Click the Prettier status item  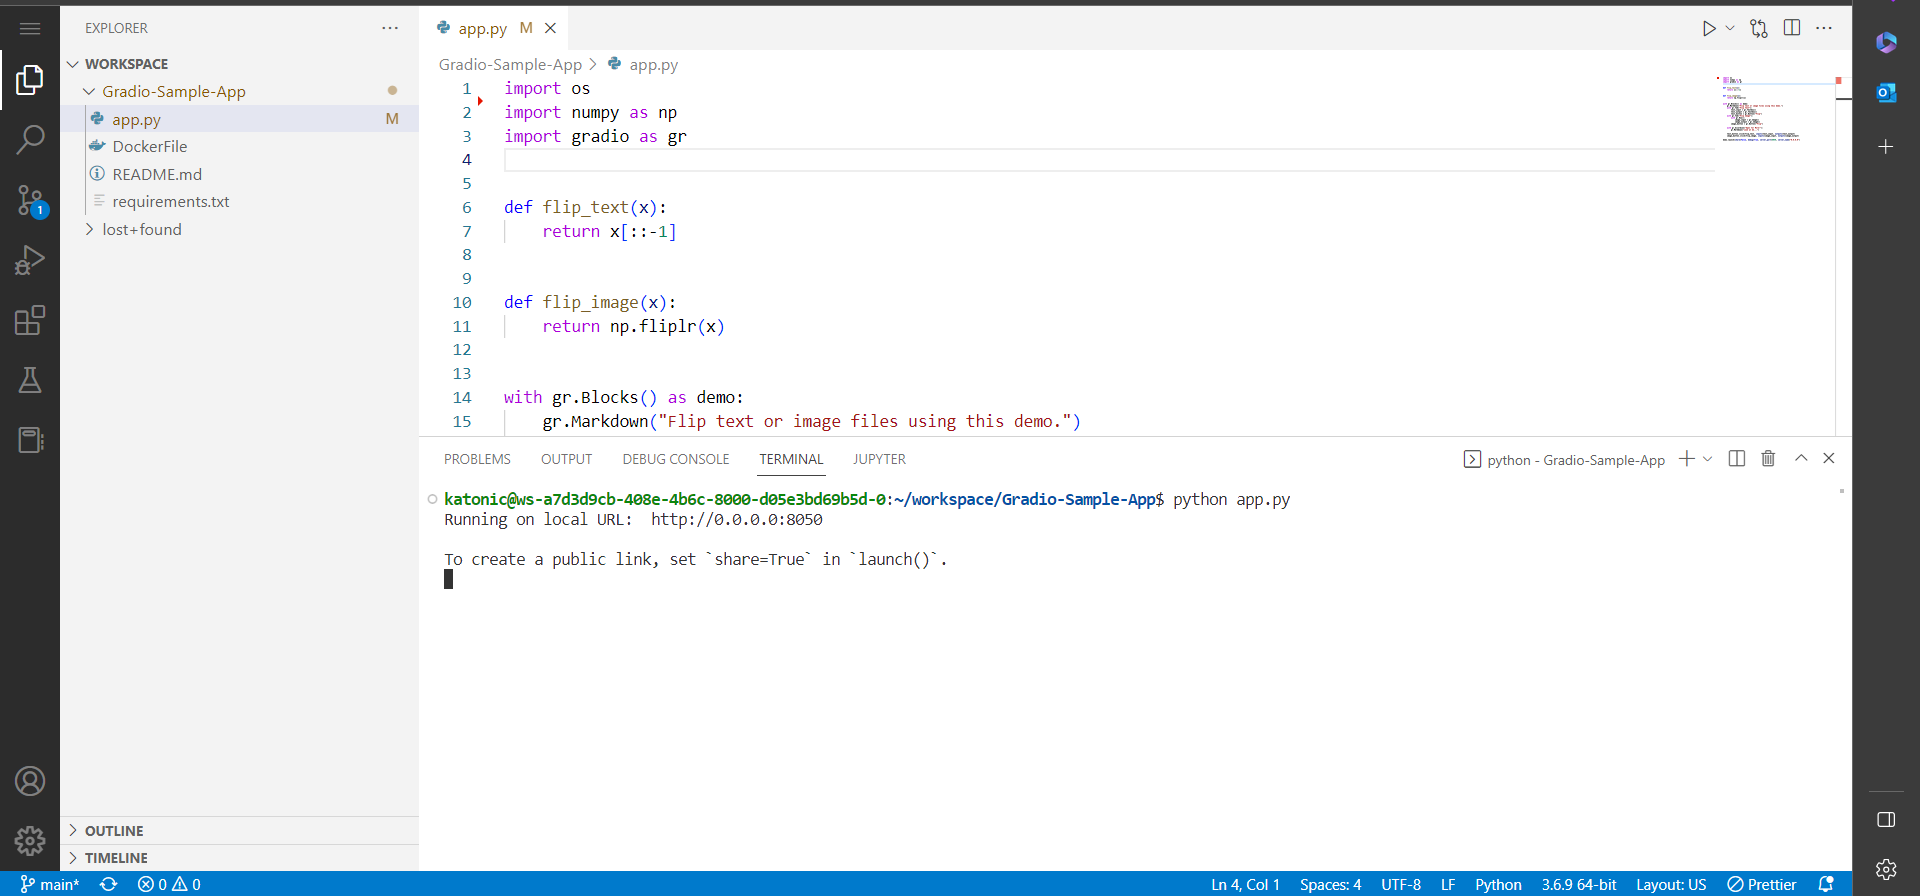tap(1762, 884)
